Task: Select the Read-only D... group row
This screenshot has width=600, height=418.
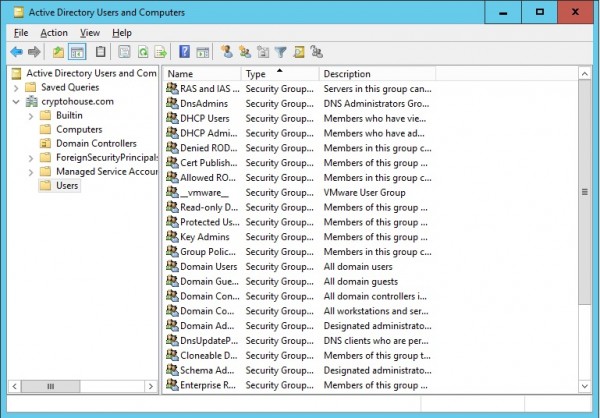Action: click(x=300, y=207)
